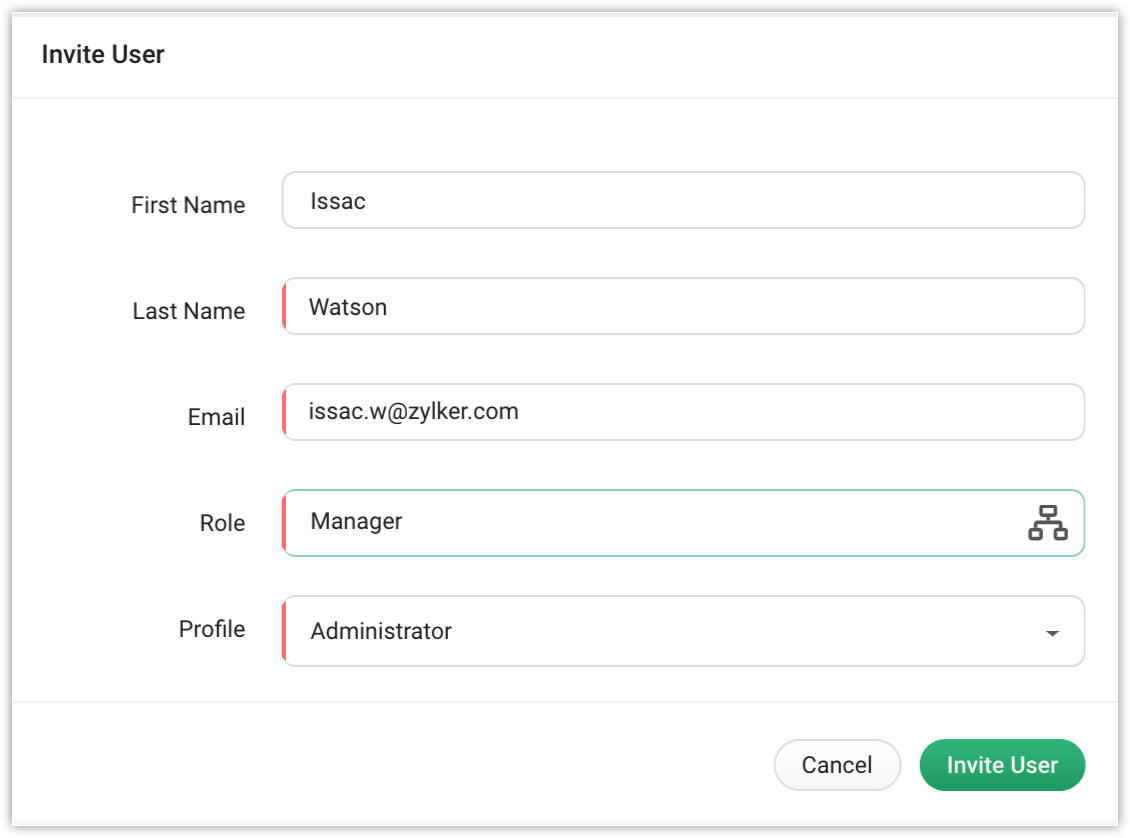Viewport: 1130px width, 838px height.
Task: Click the role hierarchy icon
Action: tap(1047, 523)
